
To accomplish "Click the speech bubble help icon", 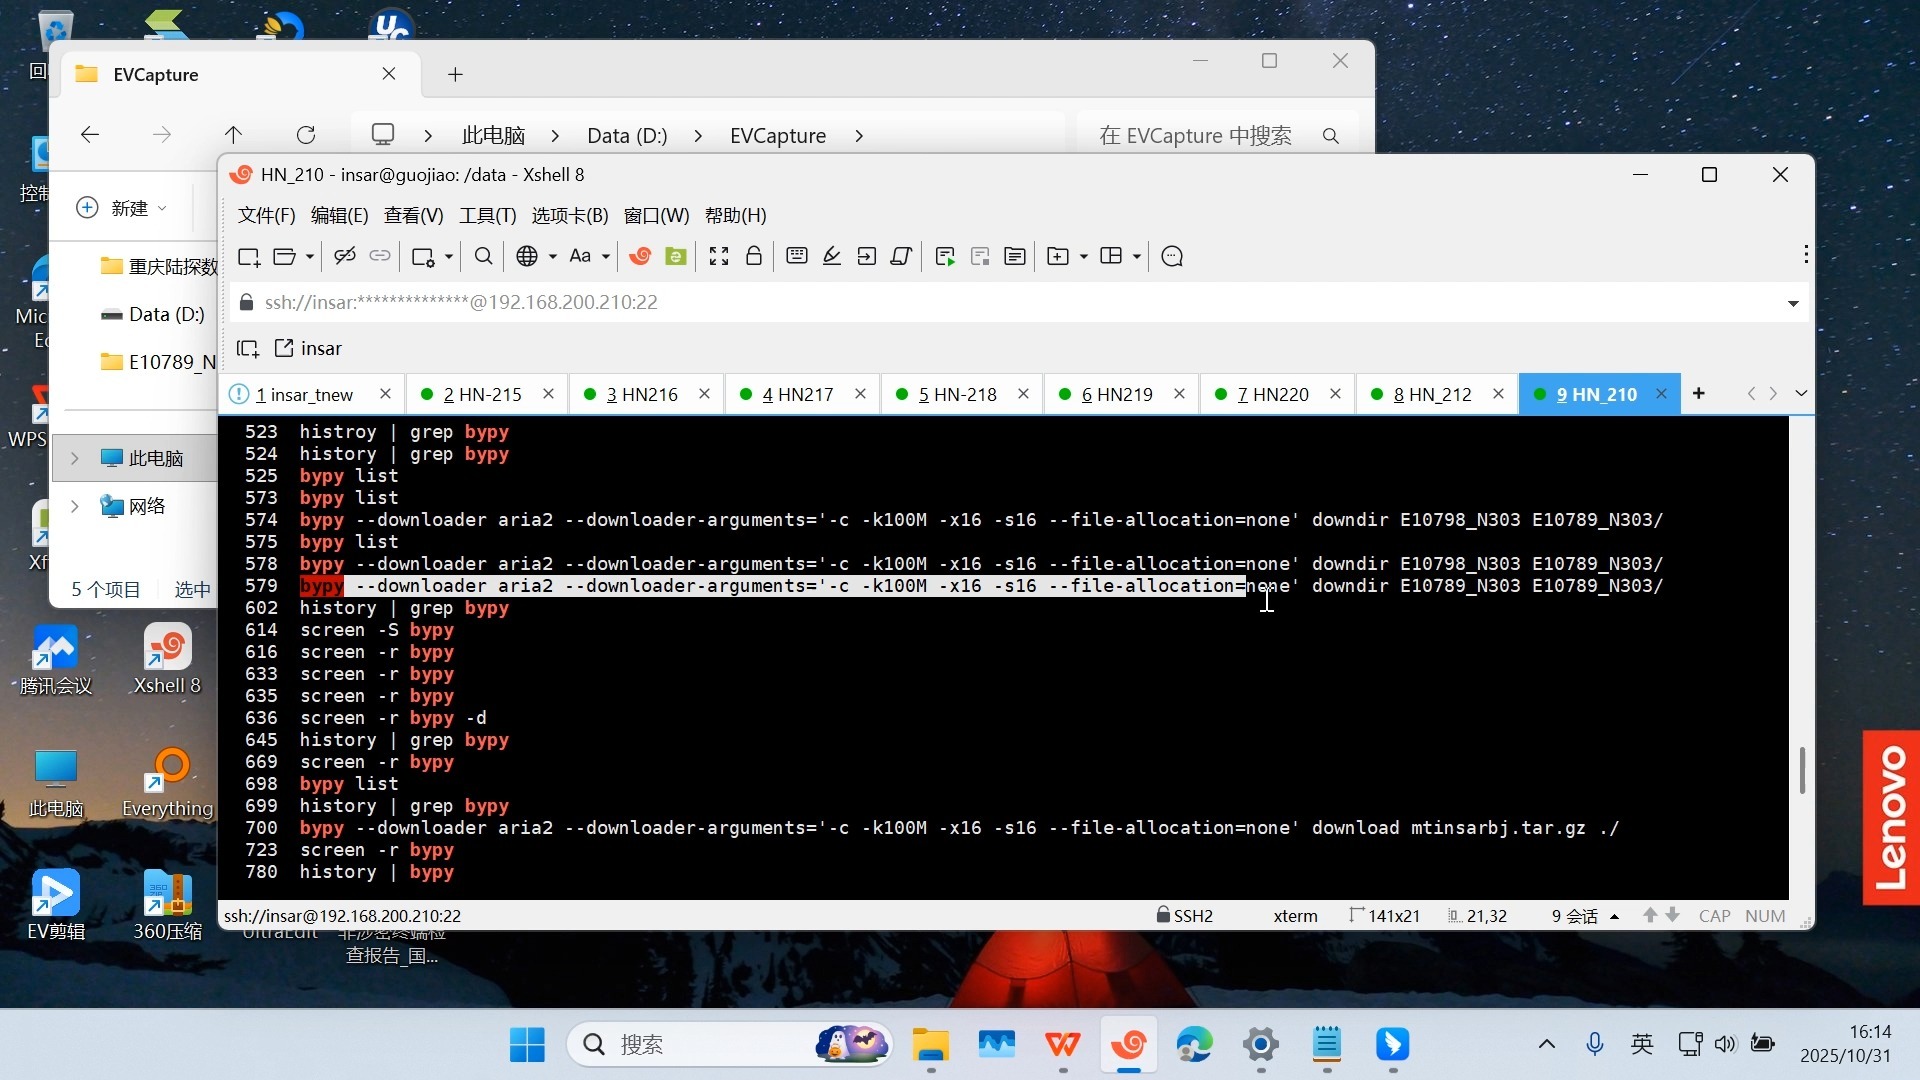I will point(1173,257).
